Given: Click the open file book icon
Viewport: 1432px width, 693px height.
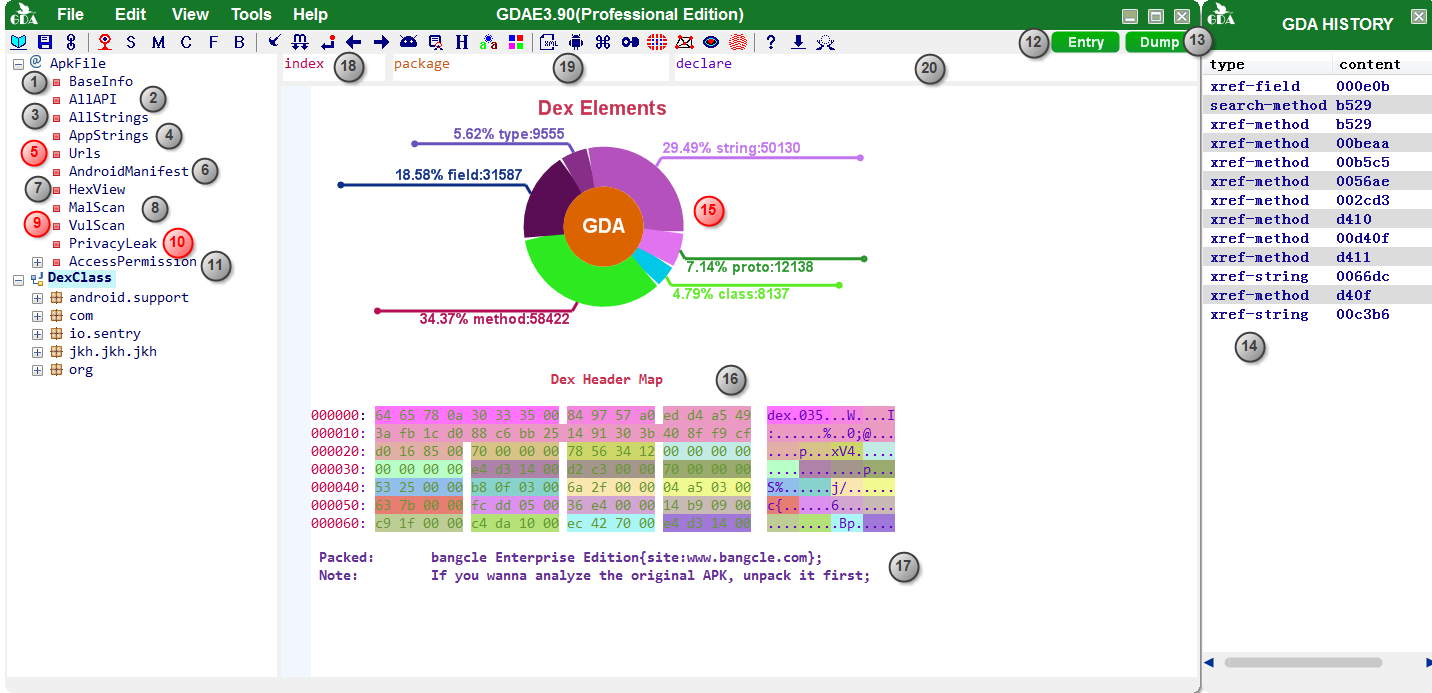Looking at the screenshot, I should [18, 42].
